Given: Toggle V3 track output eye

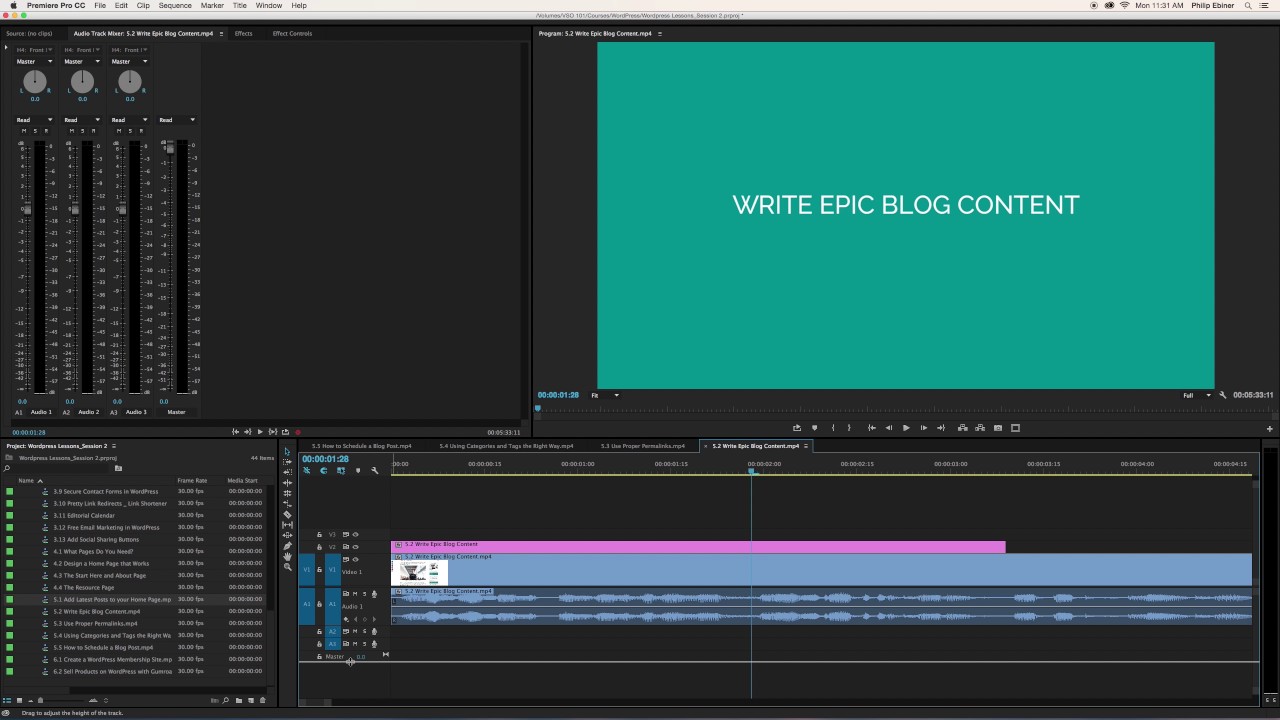Looking at the screenshot, I should click(355, 534).
